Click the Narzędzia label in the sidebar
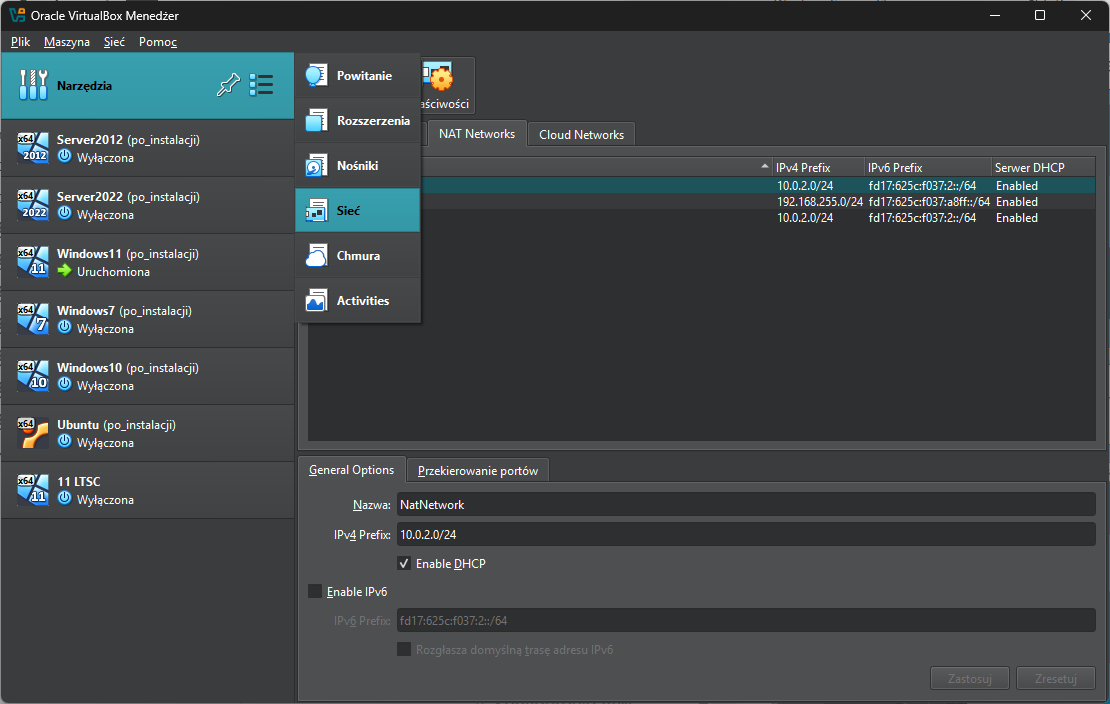The image size is (1110, 704). click(x=84, y=86)
